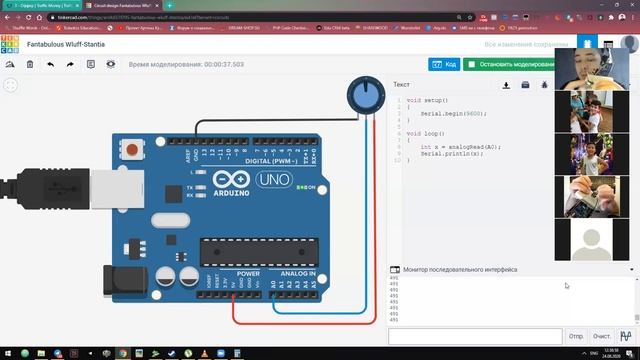The image size is (640, 360).
Task: Switch to circuit view icon
Action: [587, 44]
